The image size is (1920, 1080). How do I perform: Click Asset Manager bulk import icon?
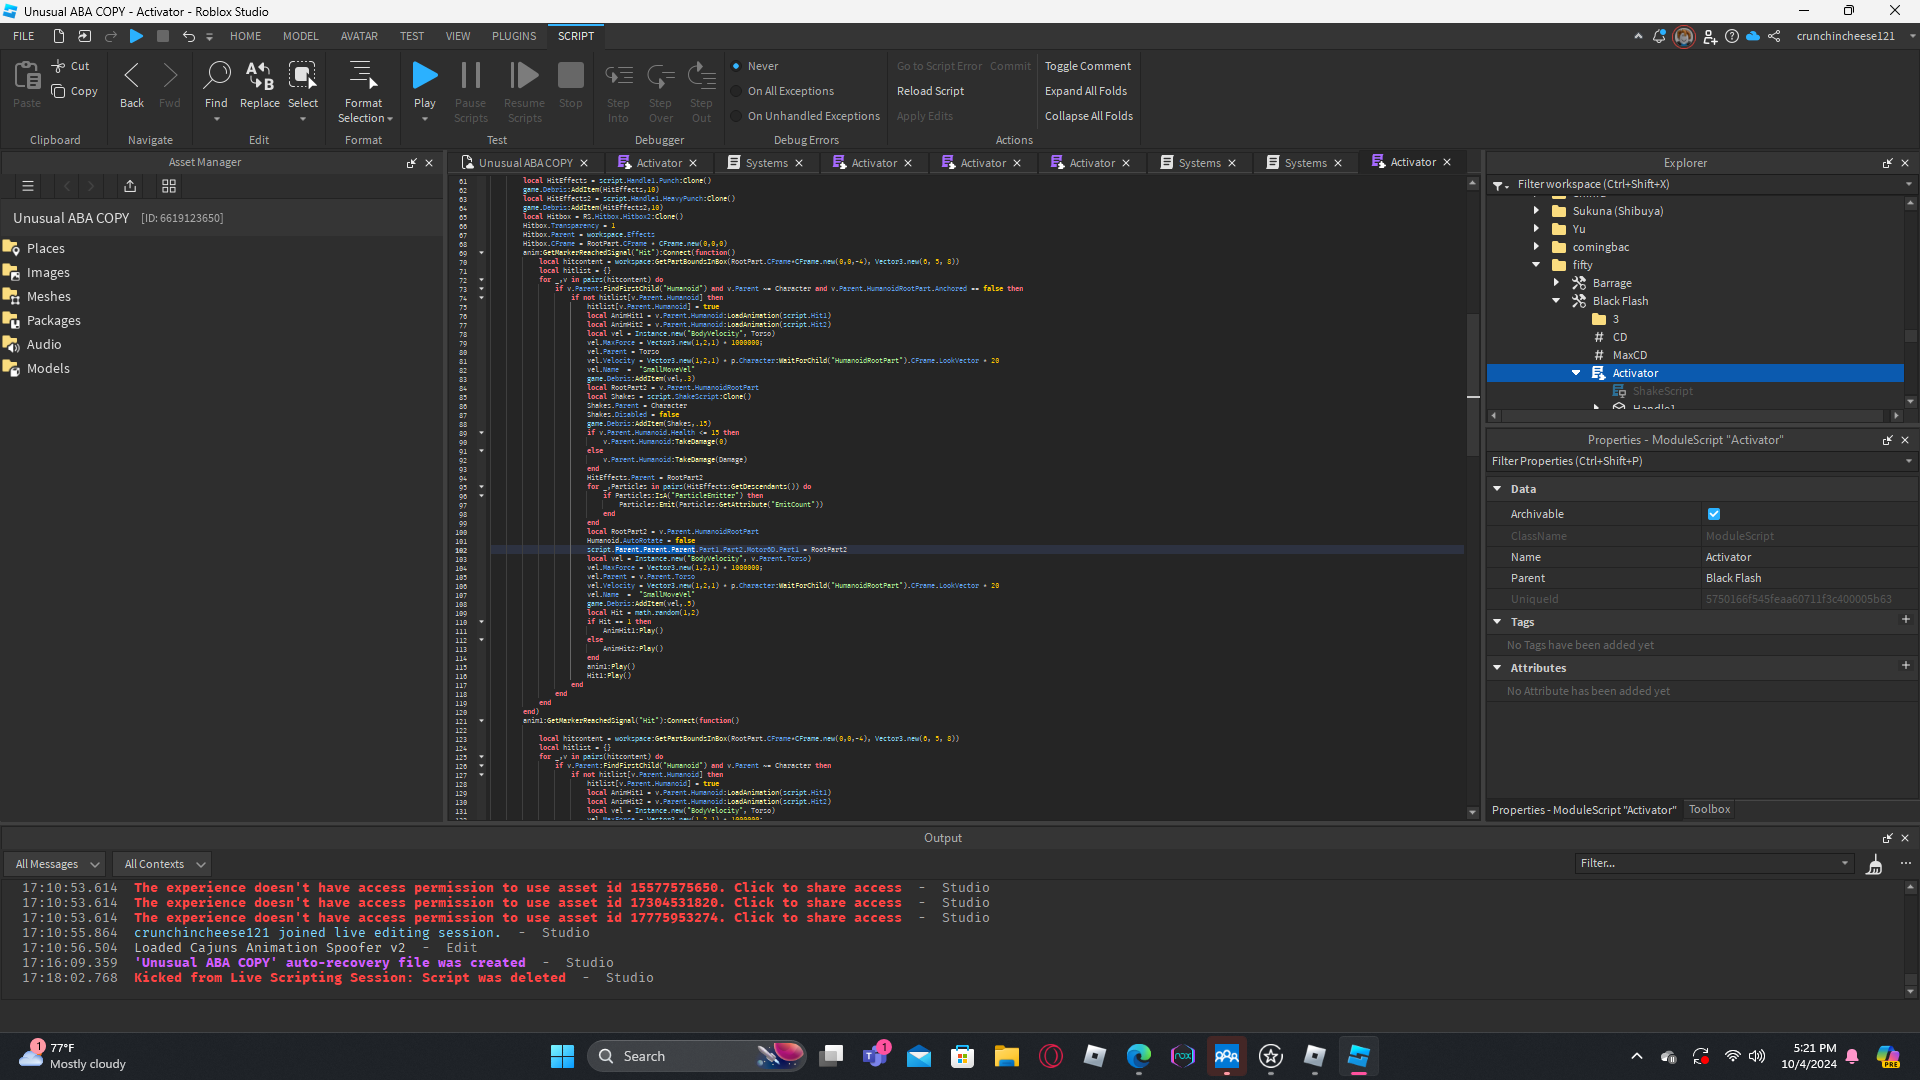[130, 186]
